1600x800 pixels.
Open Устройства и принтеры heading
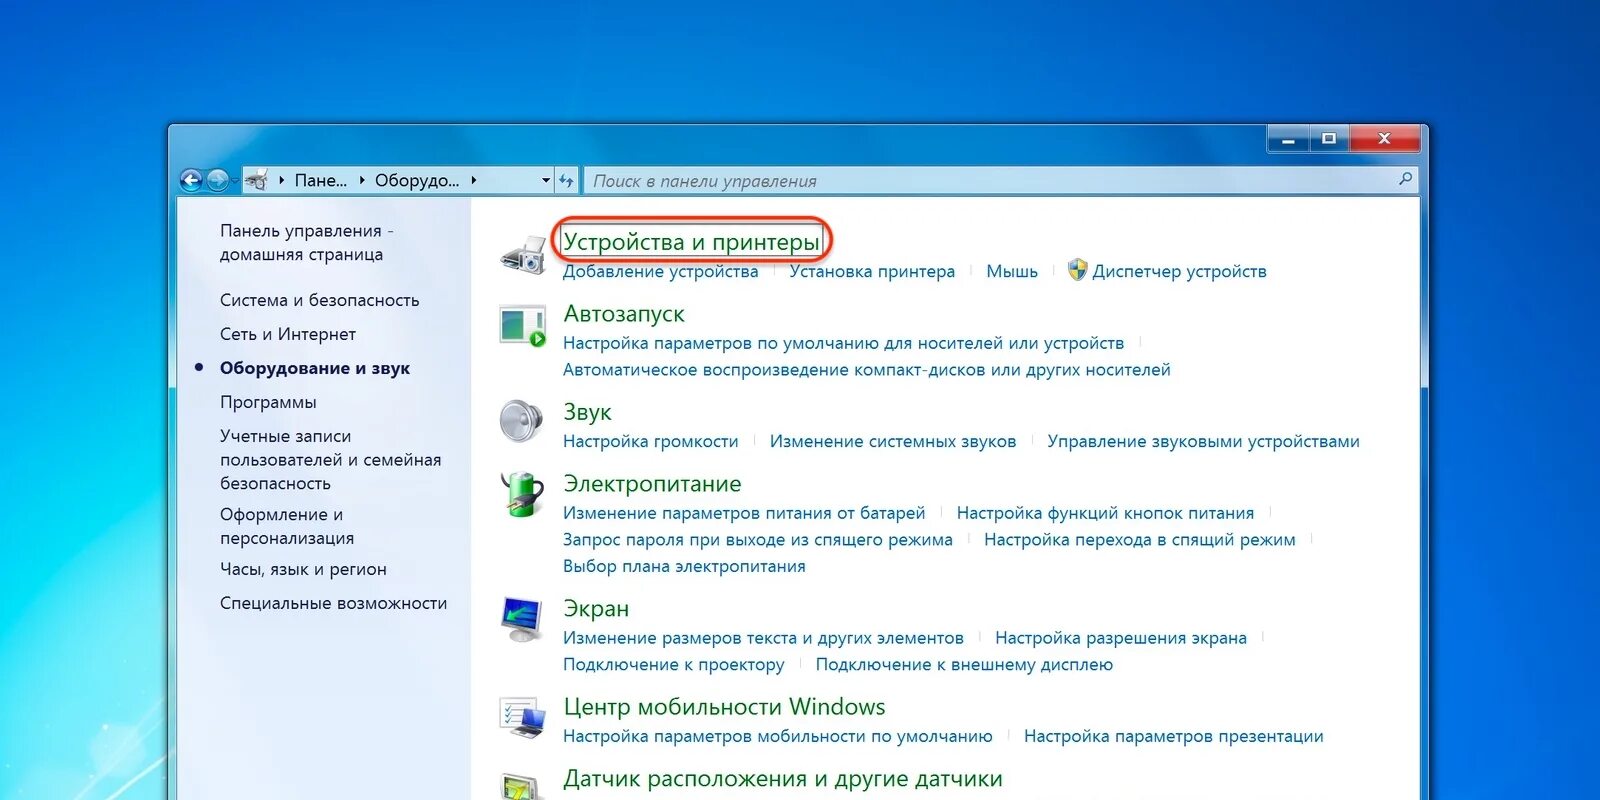(x=691, y=241)
